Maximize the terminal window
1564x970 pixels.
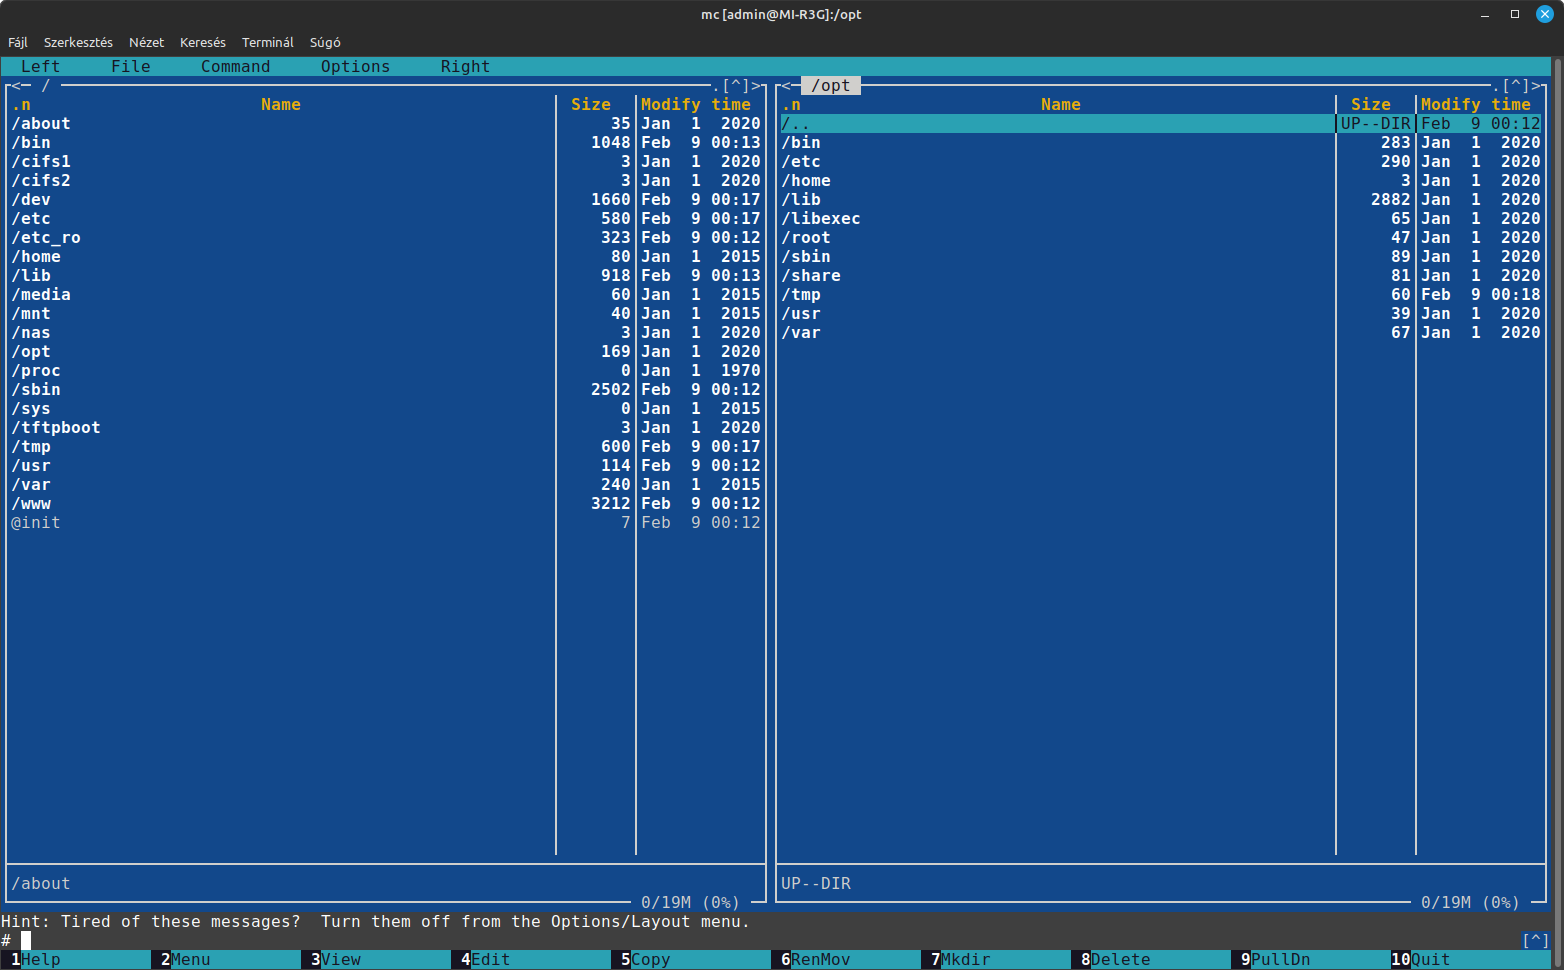point(1515,14)
